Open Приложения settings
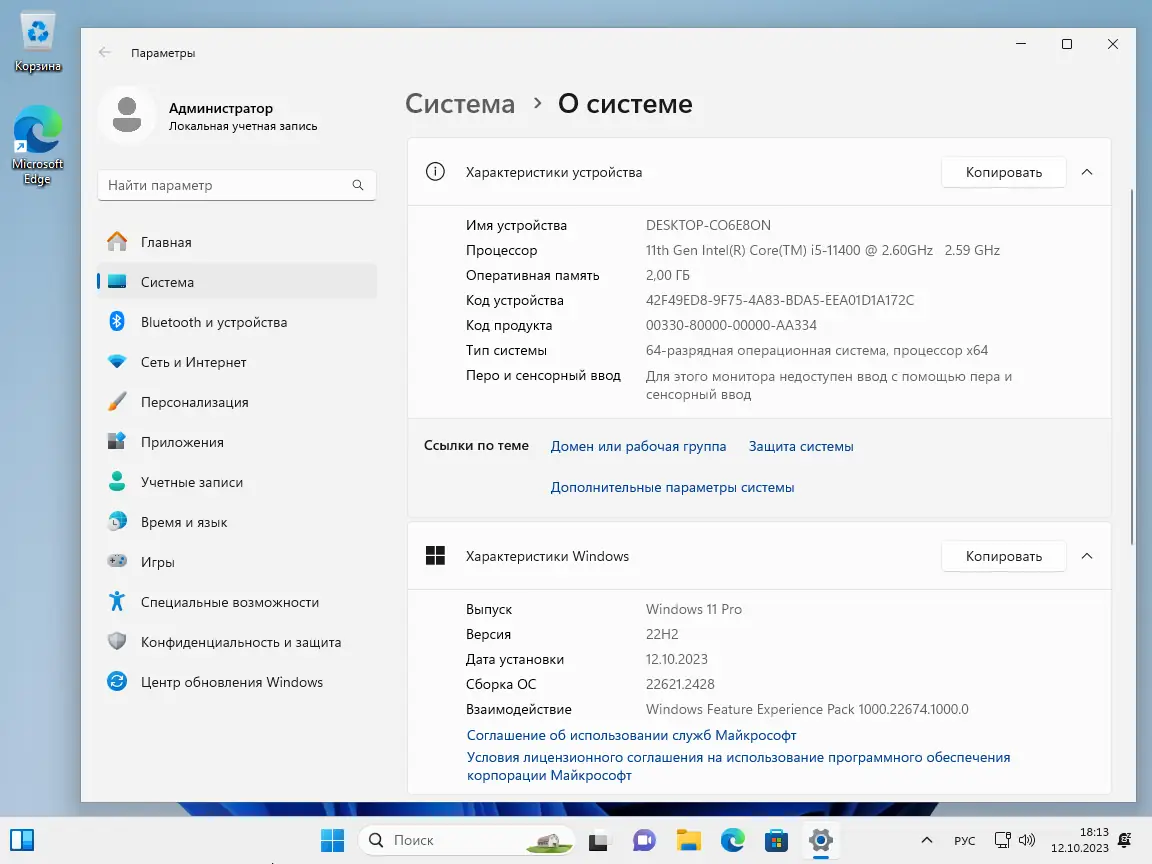The width and height of the screenshot is (1152, 864). click(x=237, y=442)
